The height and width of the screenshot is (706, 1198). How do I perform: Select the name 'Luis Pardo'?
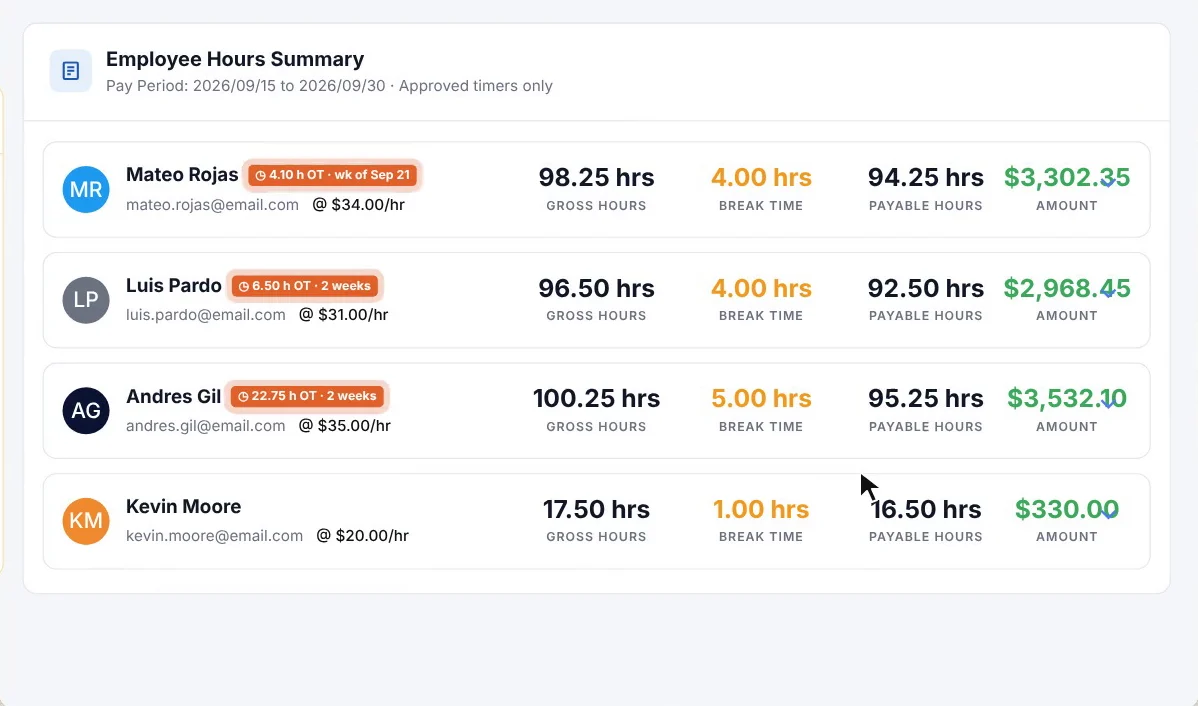(173, 285)
